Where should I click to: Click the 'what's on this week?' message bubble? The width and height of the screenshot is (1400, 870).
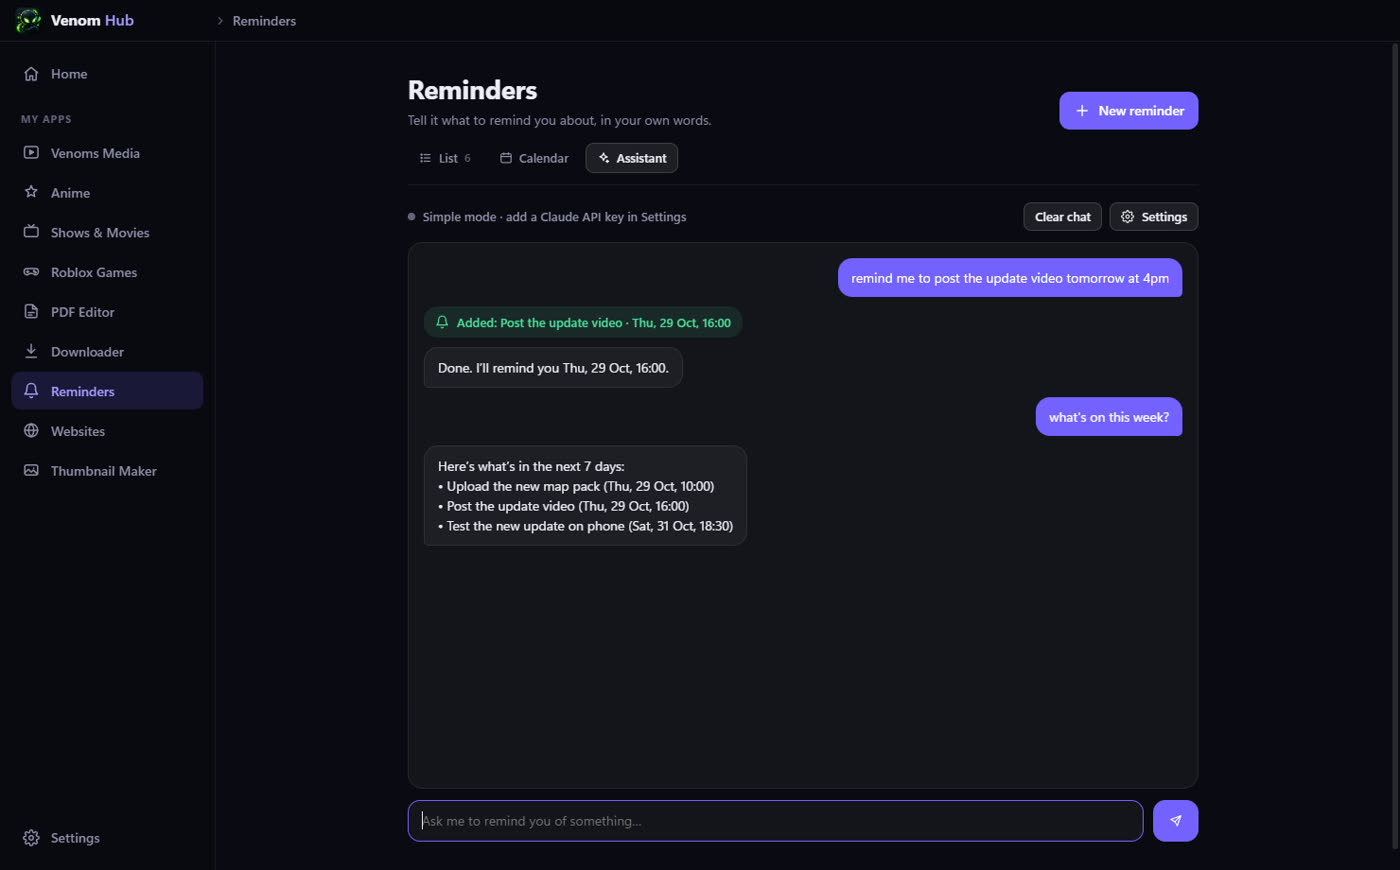click(x=1109, y=417)
